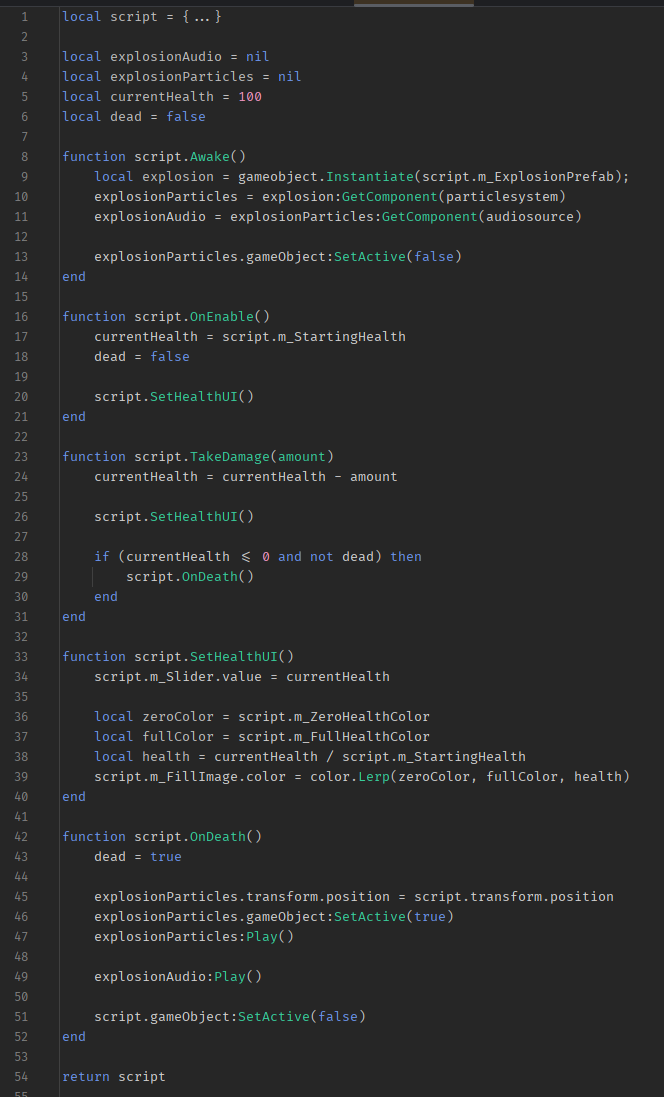
Task: Click the 'then' keyword in the if statement
Action: coord(406,556)
